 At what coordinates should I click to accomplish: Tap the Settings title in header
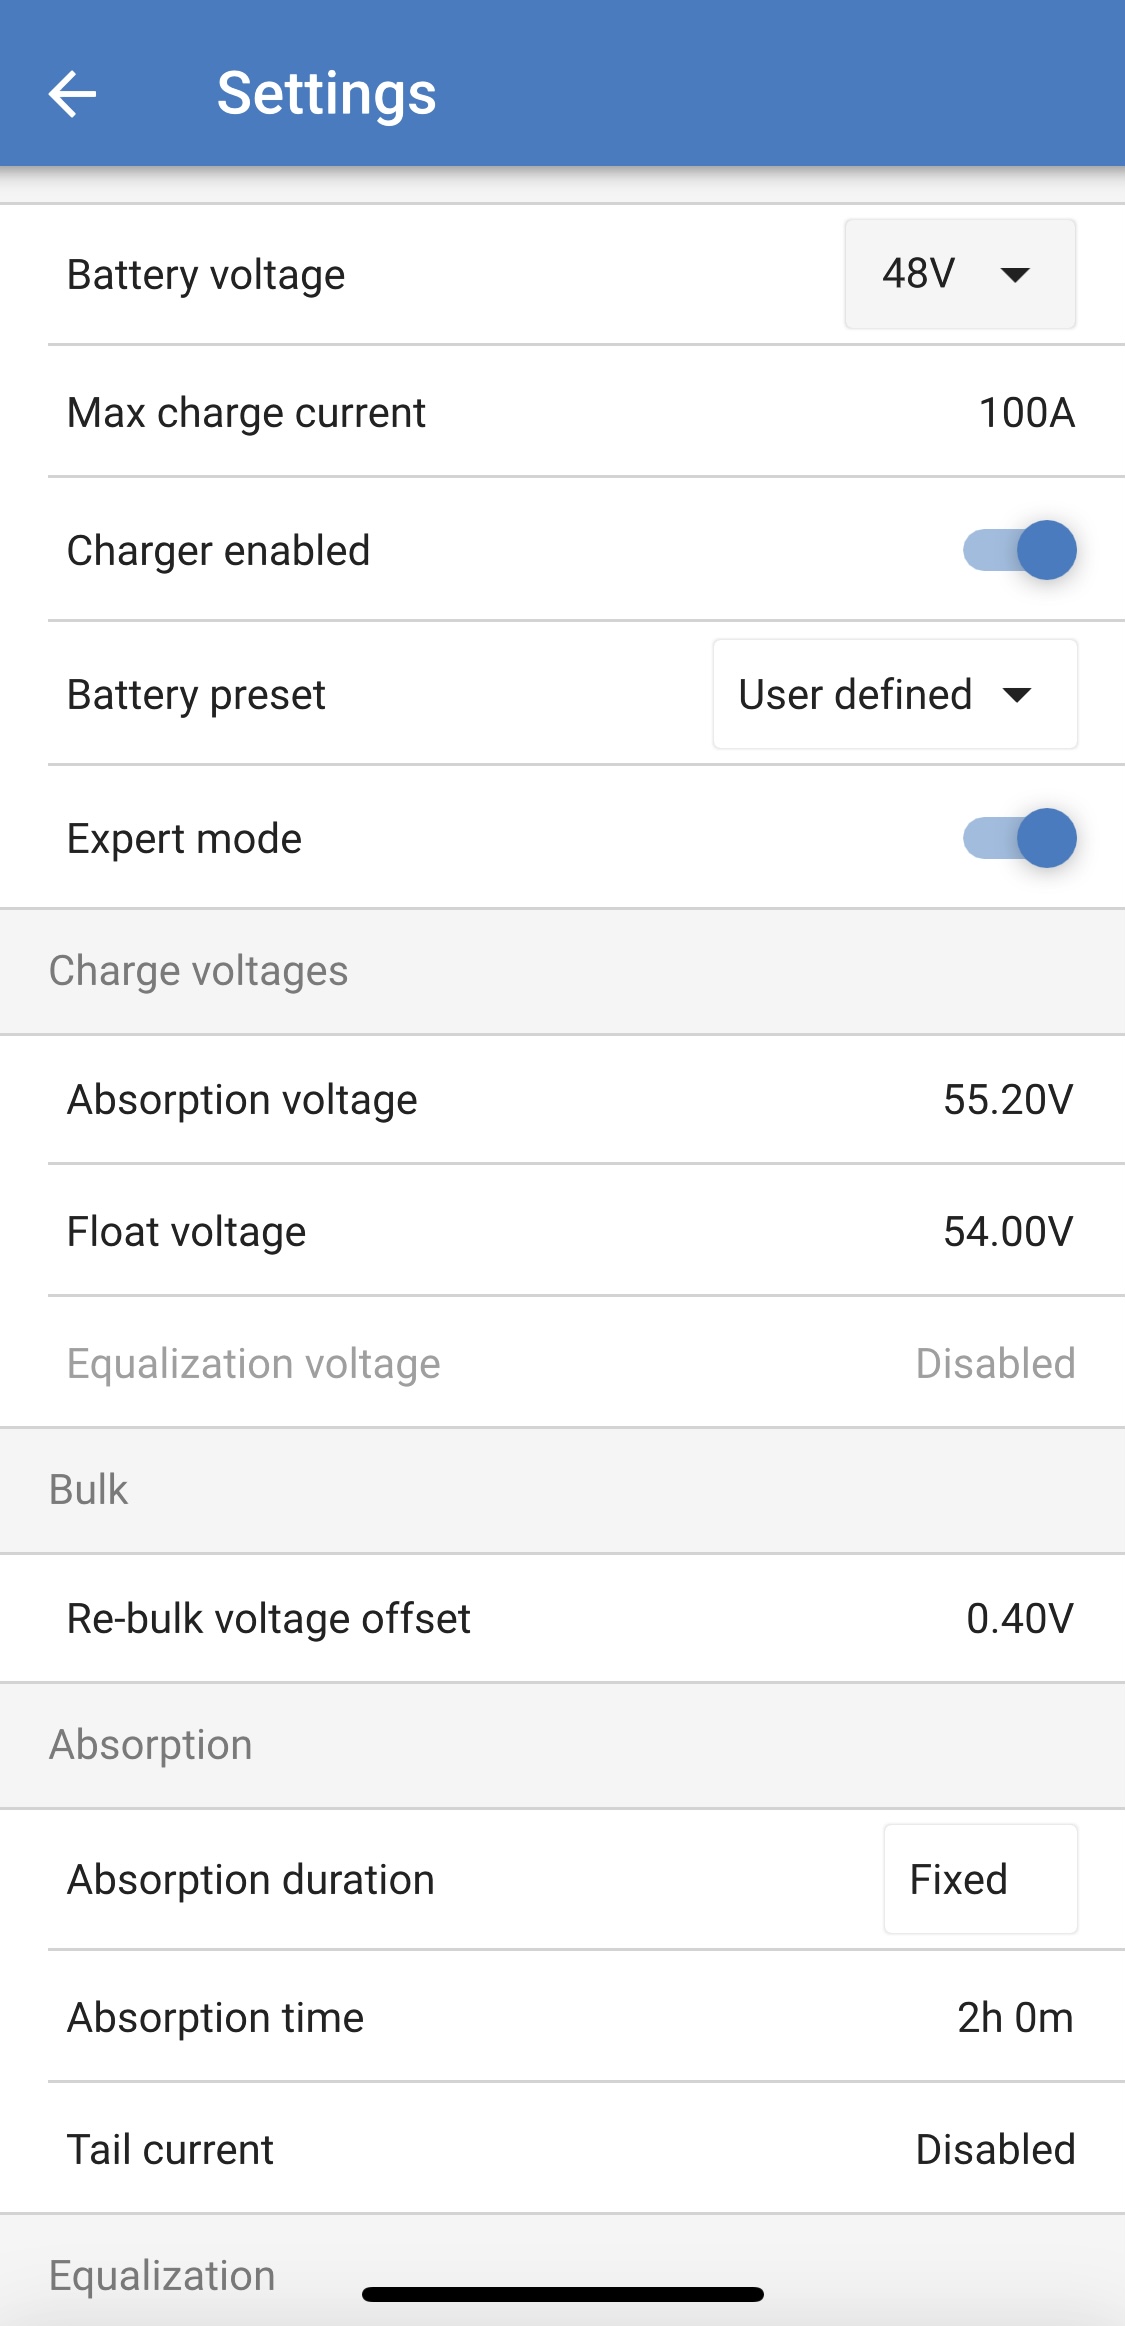coord(327,94)
